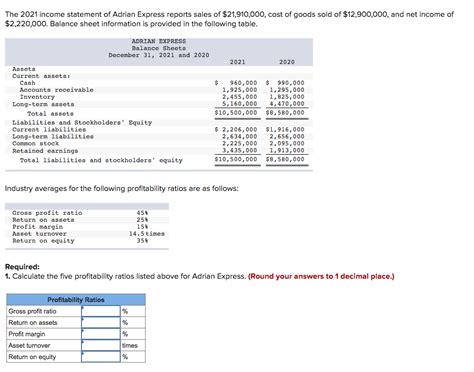Select the industry Profit margin 15%
Viewport: 474px width, 372px height.
pyautogui.click(x=142, y=227)
